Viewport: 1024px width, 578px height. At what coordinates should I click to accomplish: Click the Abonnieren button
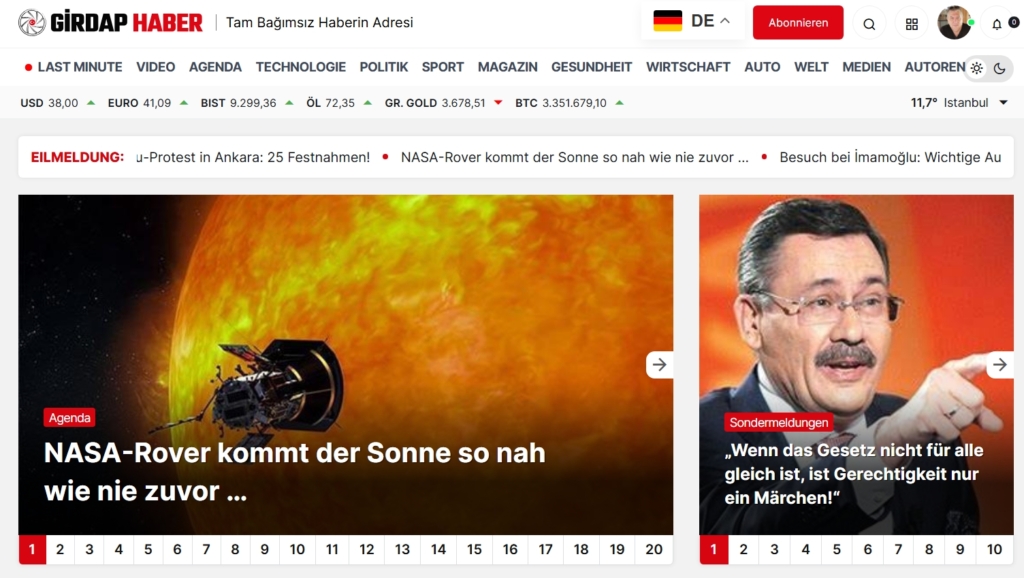coord(798,22)
